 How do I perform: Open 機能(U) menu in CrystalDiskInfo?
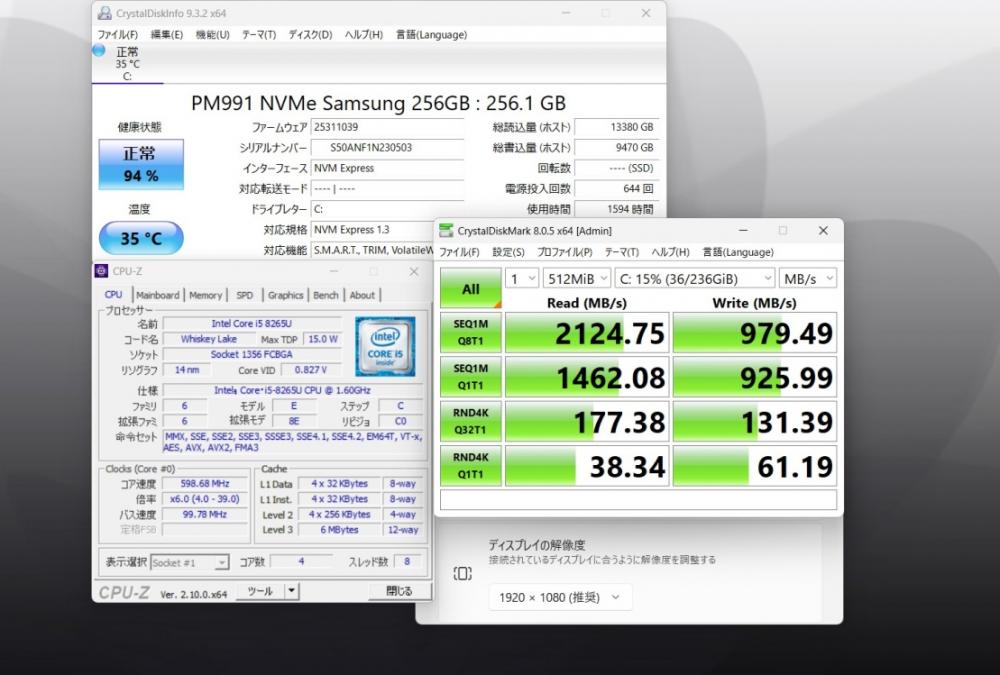tap(212, 34)
